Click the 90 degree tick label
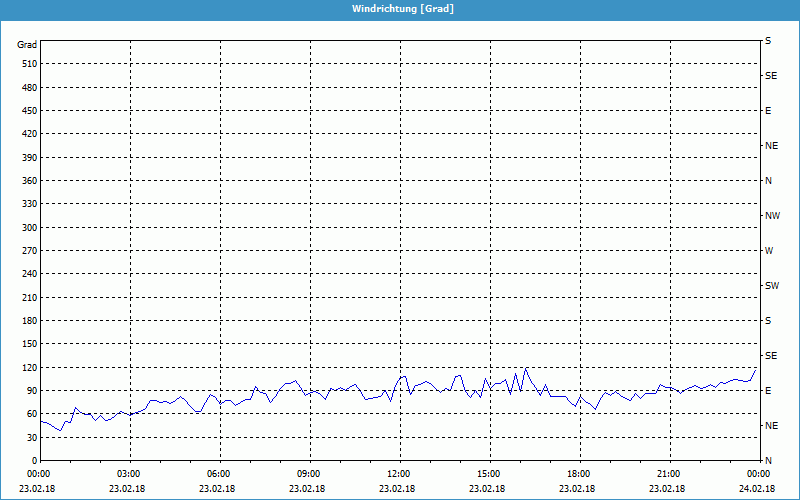The height and width of the screenshot is (500, 800). click(30, 391)
